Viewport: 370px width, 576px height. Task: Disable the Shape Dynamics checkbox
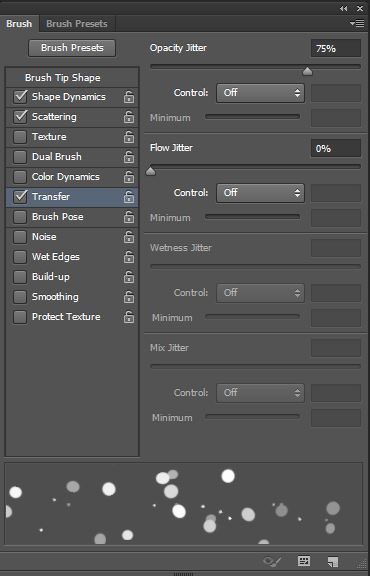point(20,97)
